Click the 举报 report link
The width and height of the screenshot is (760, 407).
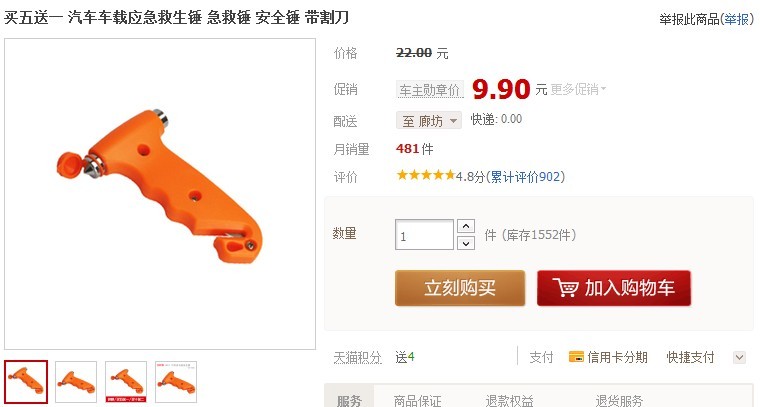pos(736,19)
